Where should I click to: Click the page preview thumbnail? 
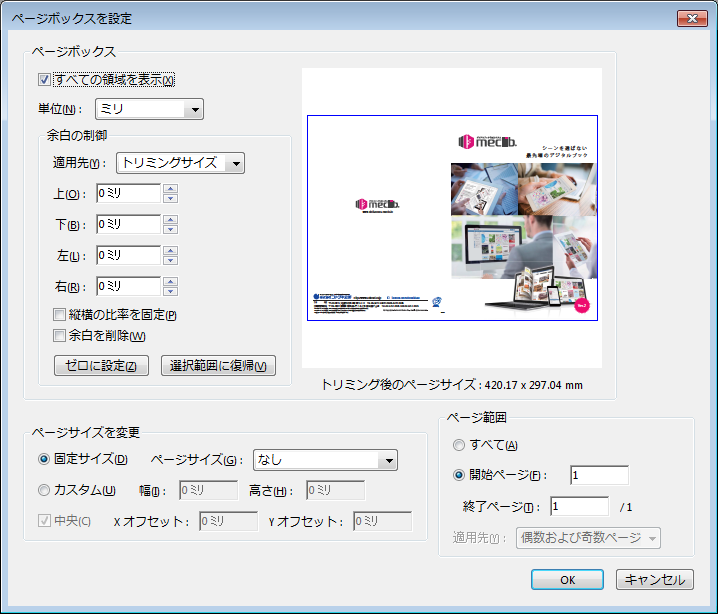pos(452,218)
